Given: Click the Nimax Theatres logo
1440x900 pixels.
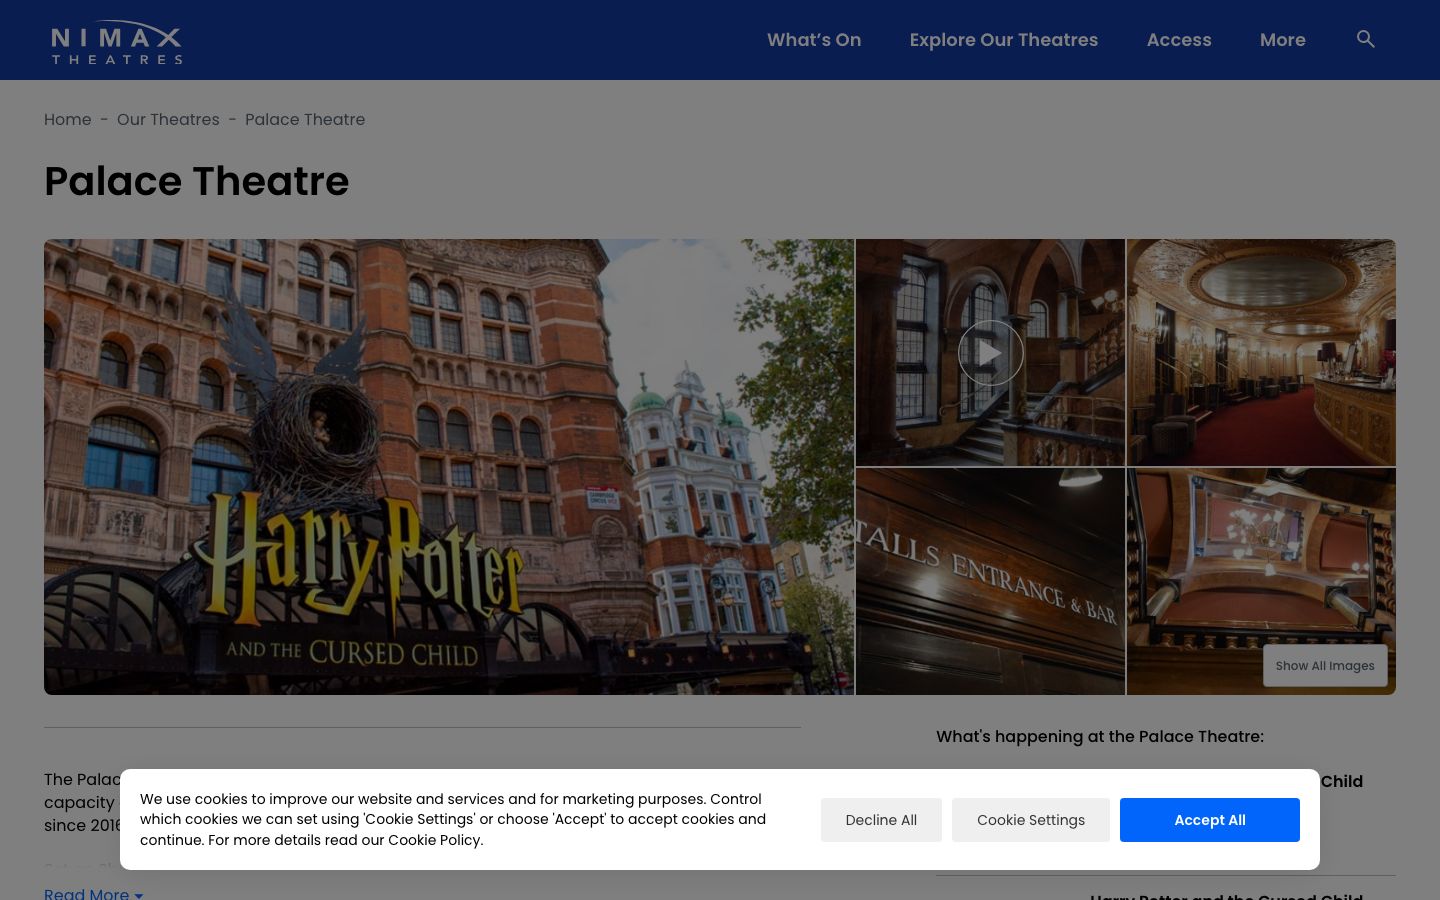Looking at the screenshot, I should 117,42.
